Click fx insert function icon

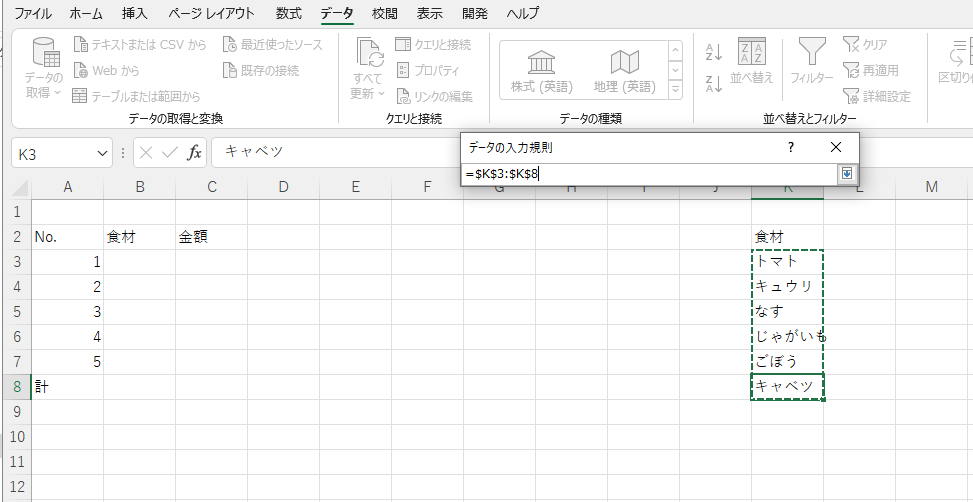[194, 153]
